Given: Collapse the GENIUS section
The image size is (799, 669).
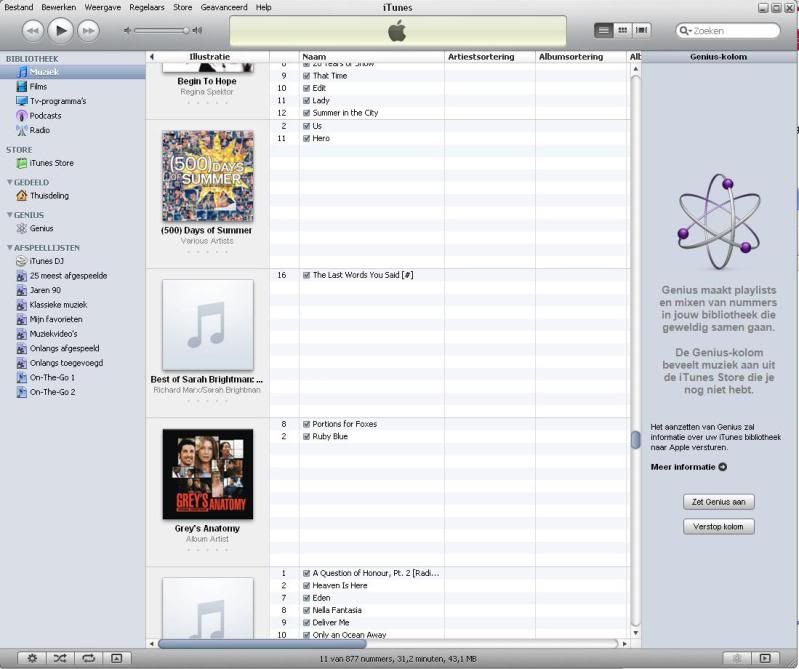Looking at the screenshot, I should (10, 215).
